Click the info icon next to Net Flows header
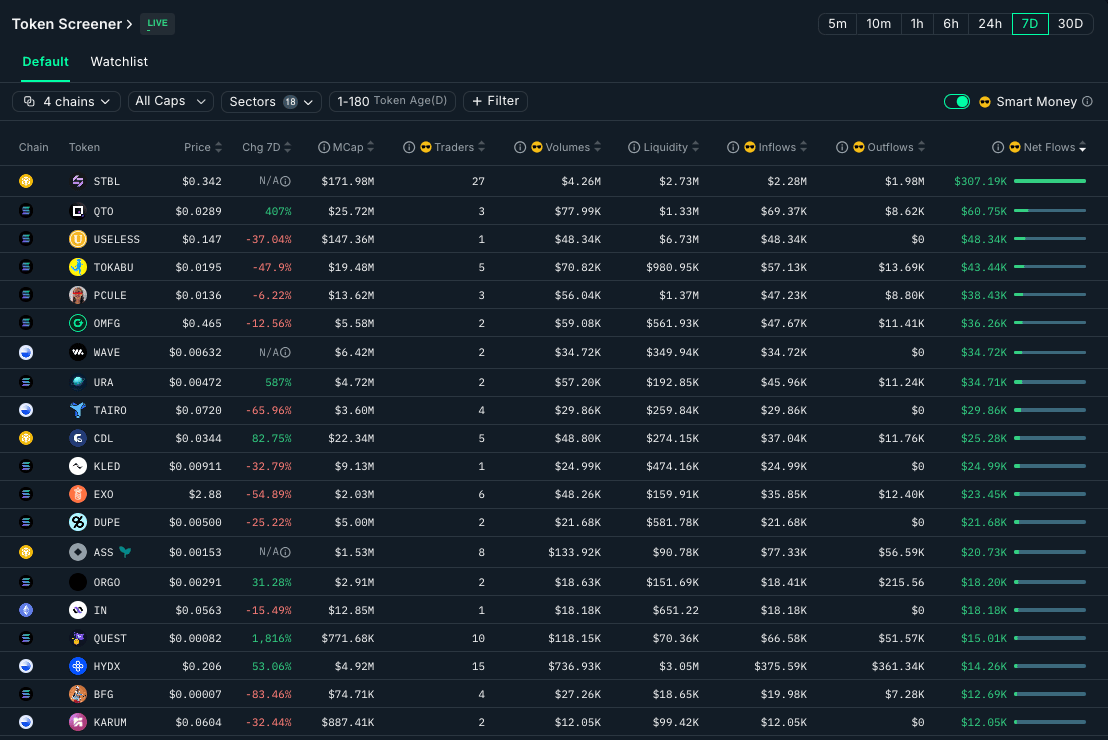Image resolution: width=1108 pixels, height=740 pixels. click(x=998, y=147)
